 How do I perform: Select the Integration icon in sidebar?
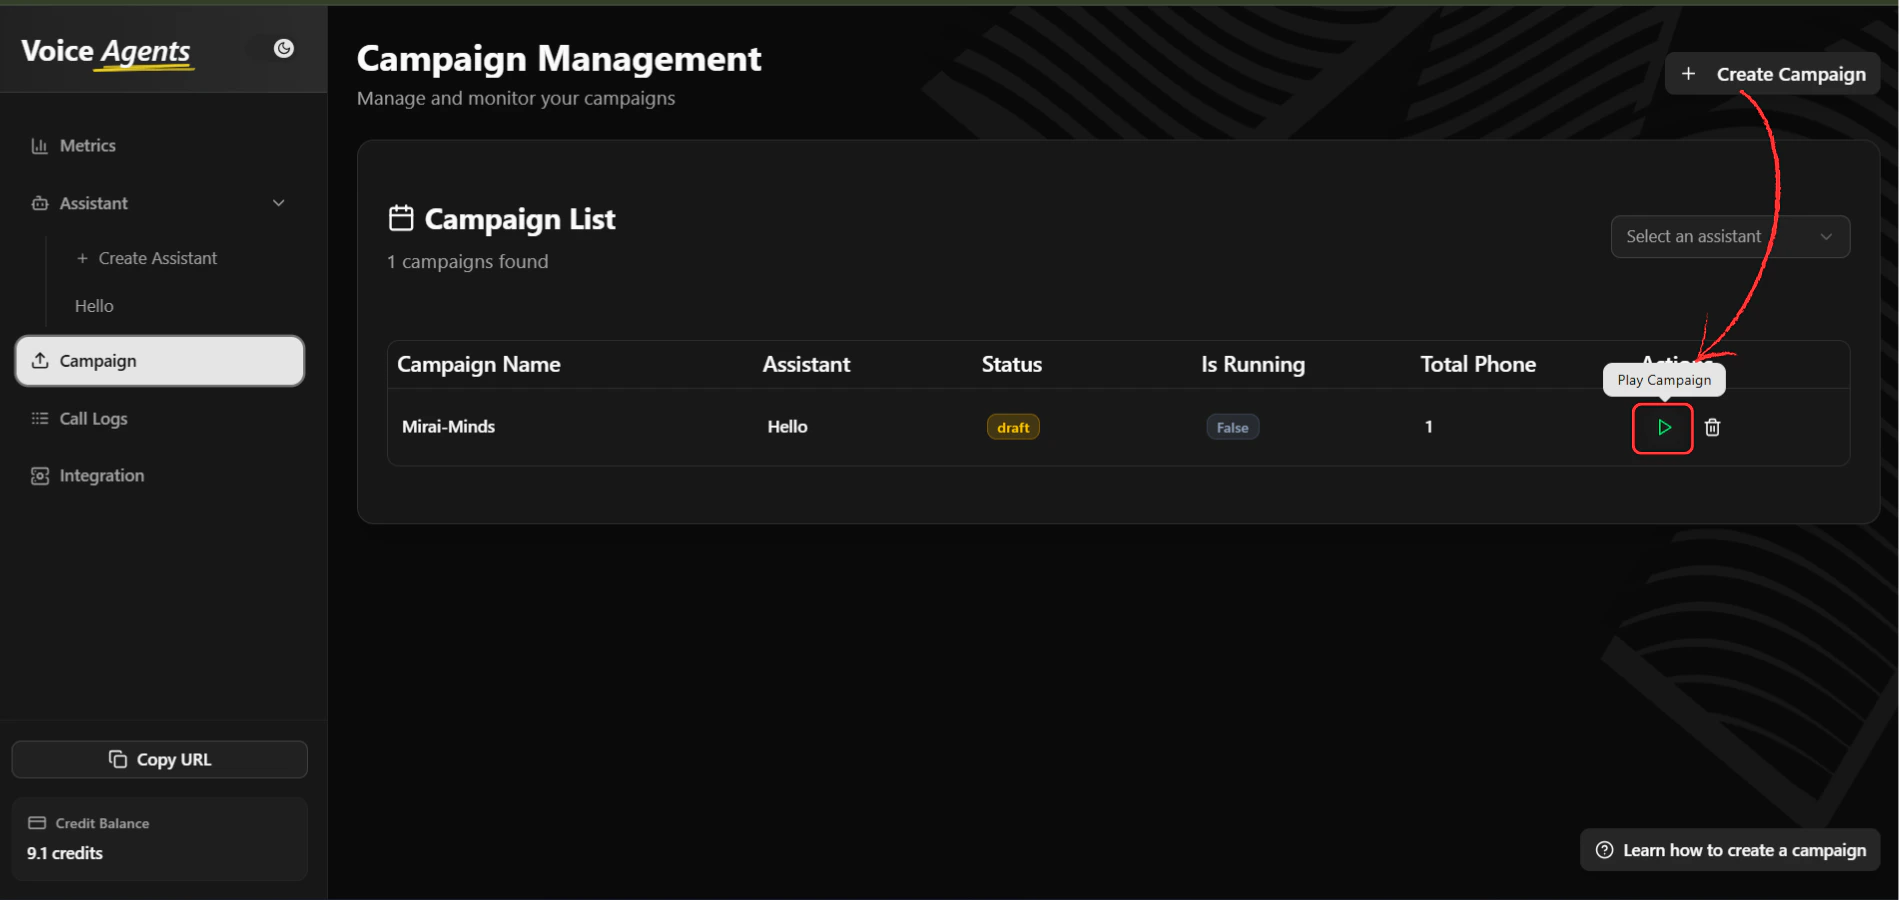point(39,475)
